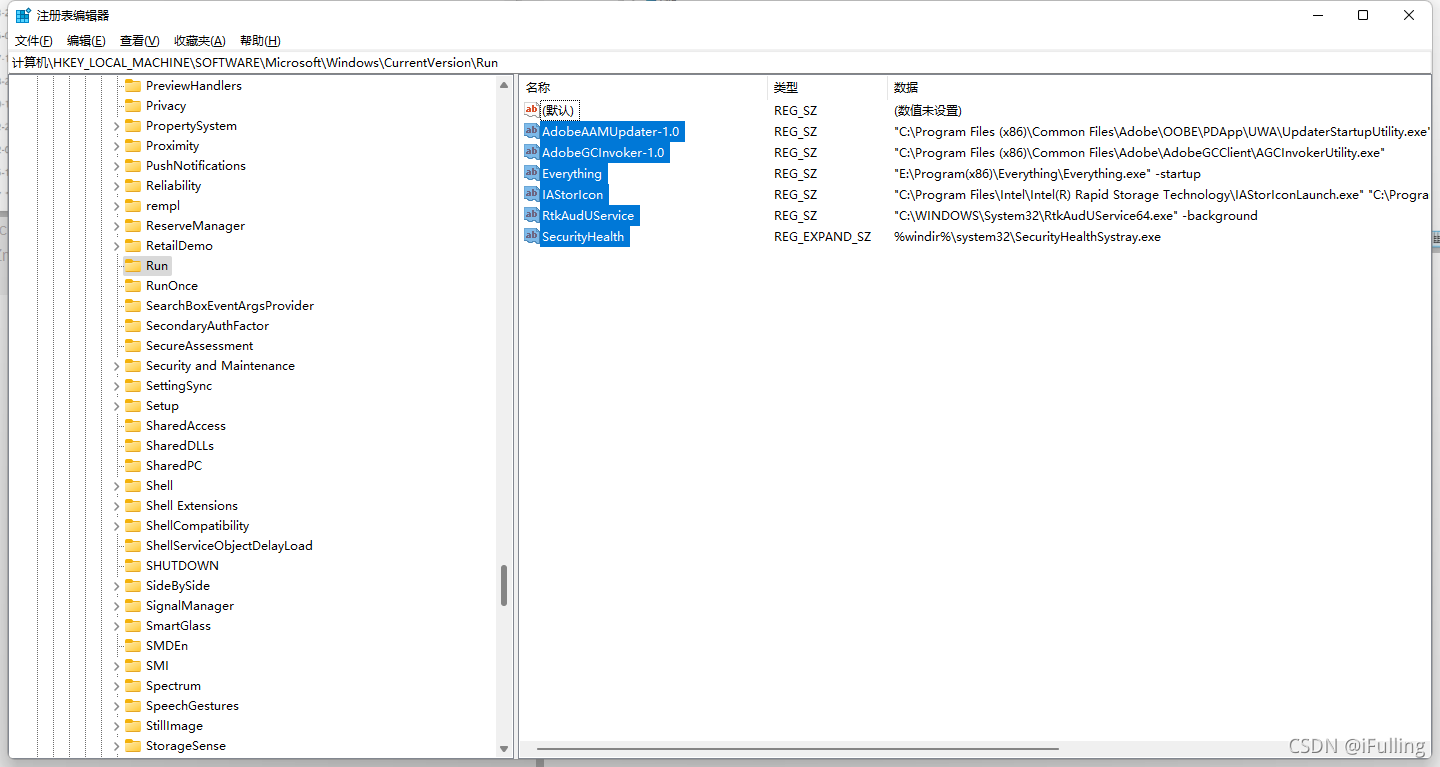
Task: Click the SMDEn folder icon
Action: click(x=132, y=645)
